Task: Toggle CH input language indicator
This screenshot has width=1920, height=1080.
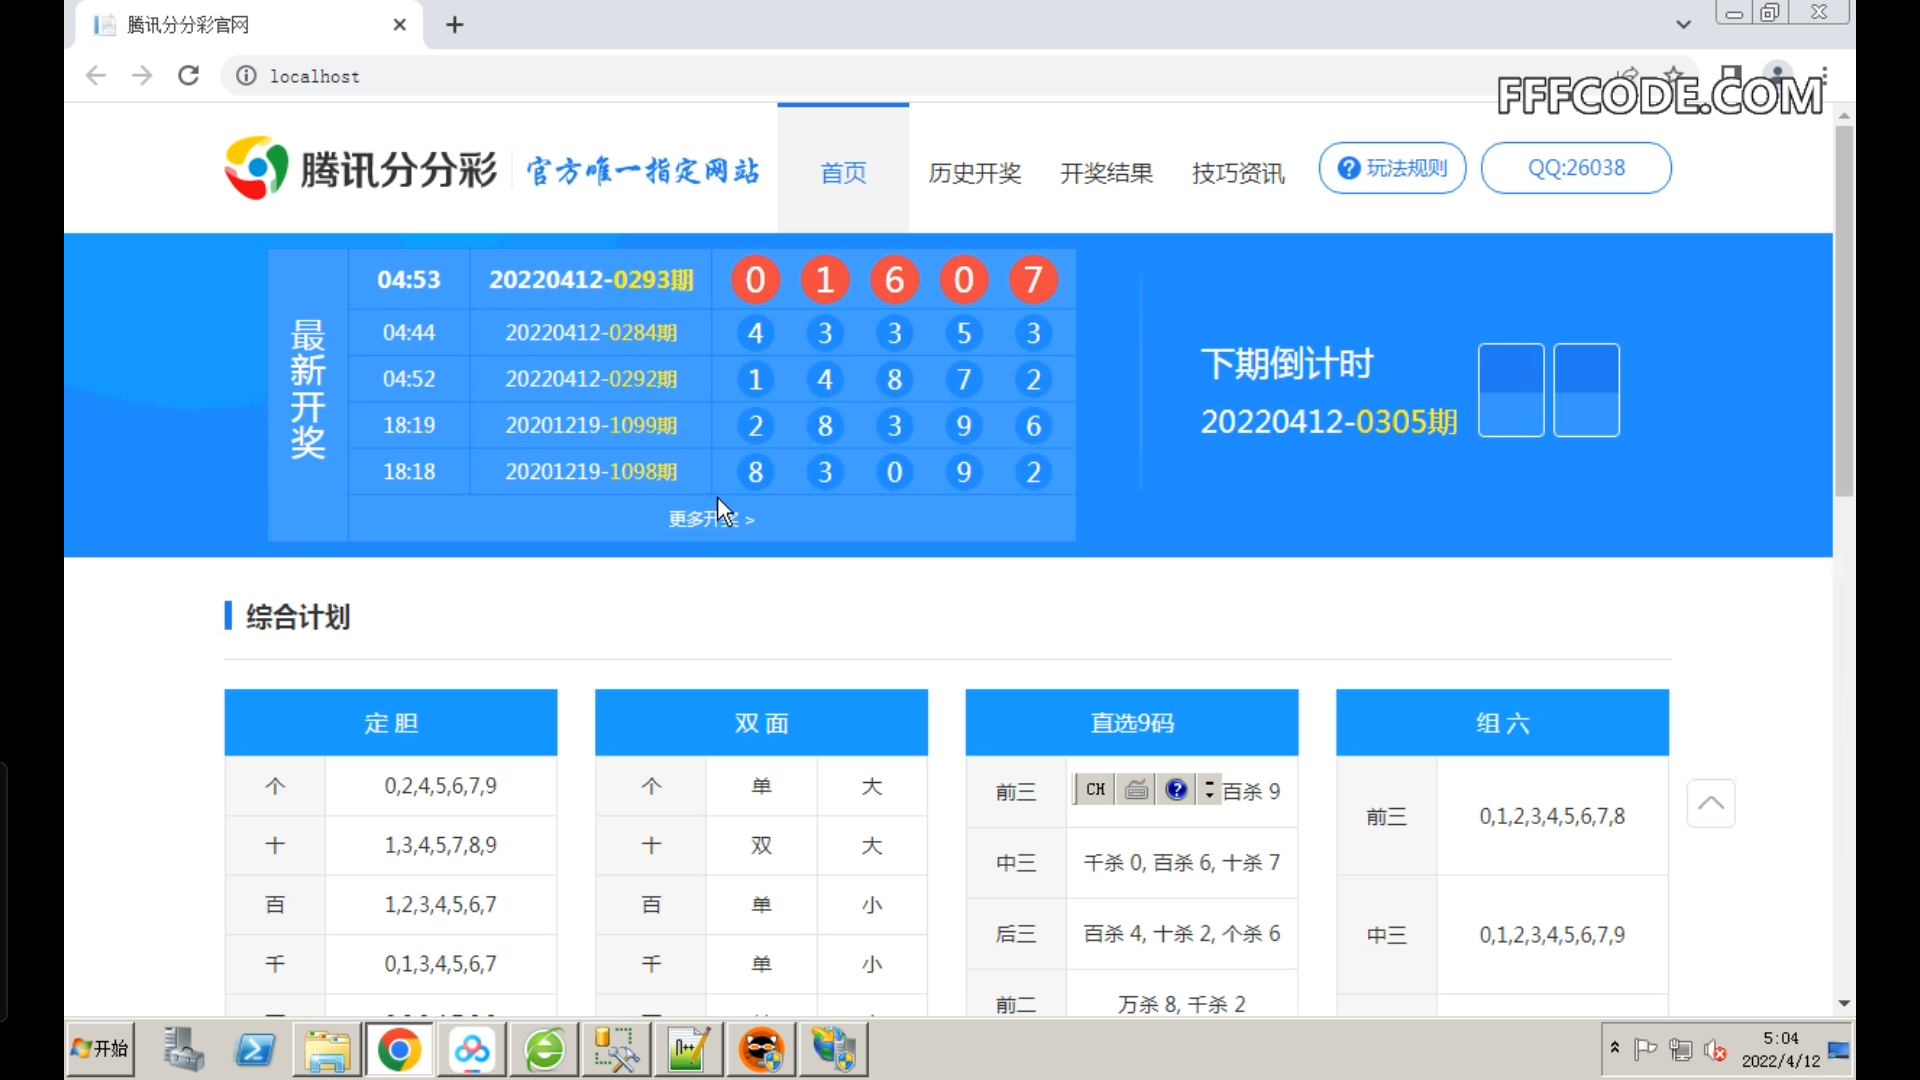Action: [x=1095, y=790]
